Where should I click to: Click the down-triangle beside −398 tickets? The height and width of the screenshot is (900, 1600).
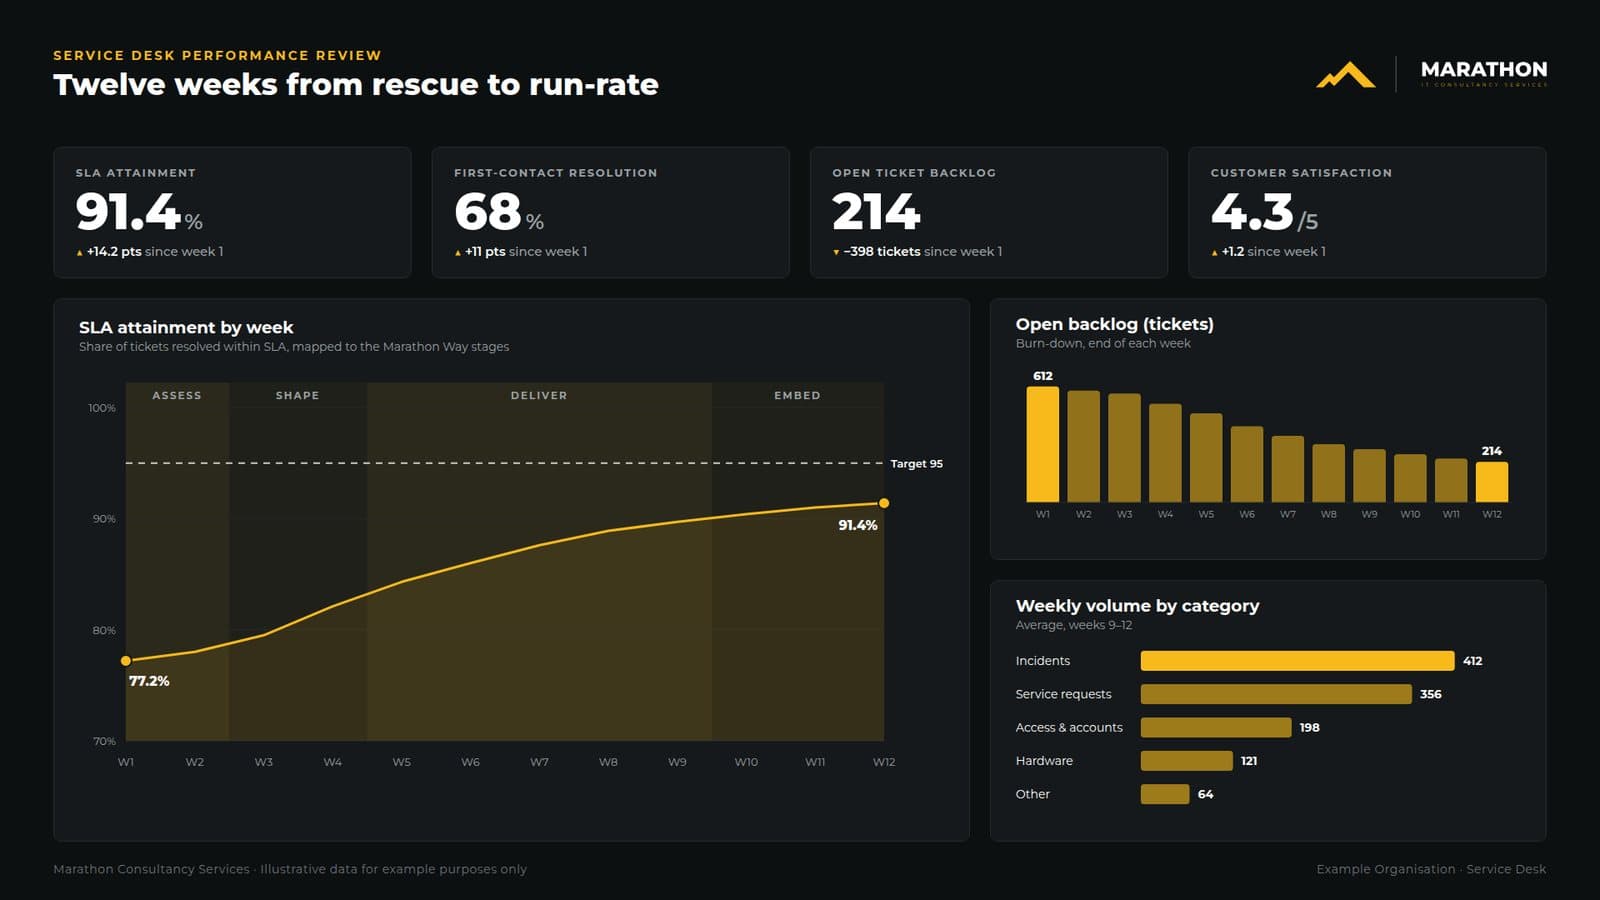pyautogui.click(x=836, y=253)
